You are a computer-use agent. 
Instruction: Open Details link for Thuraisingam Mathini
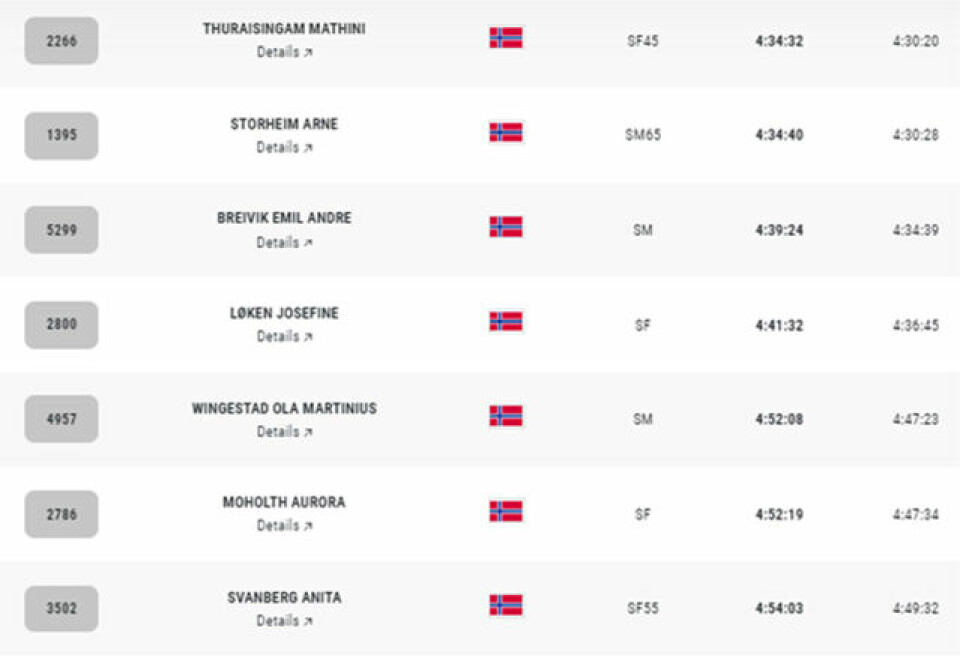[284, 52]
